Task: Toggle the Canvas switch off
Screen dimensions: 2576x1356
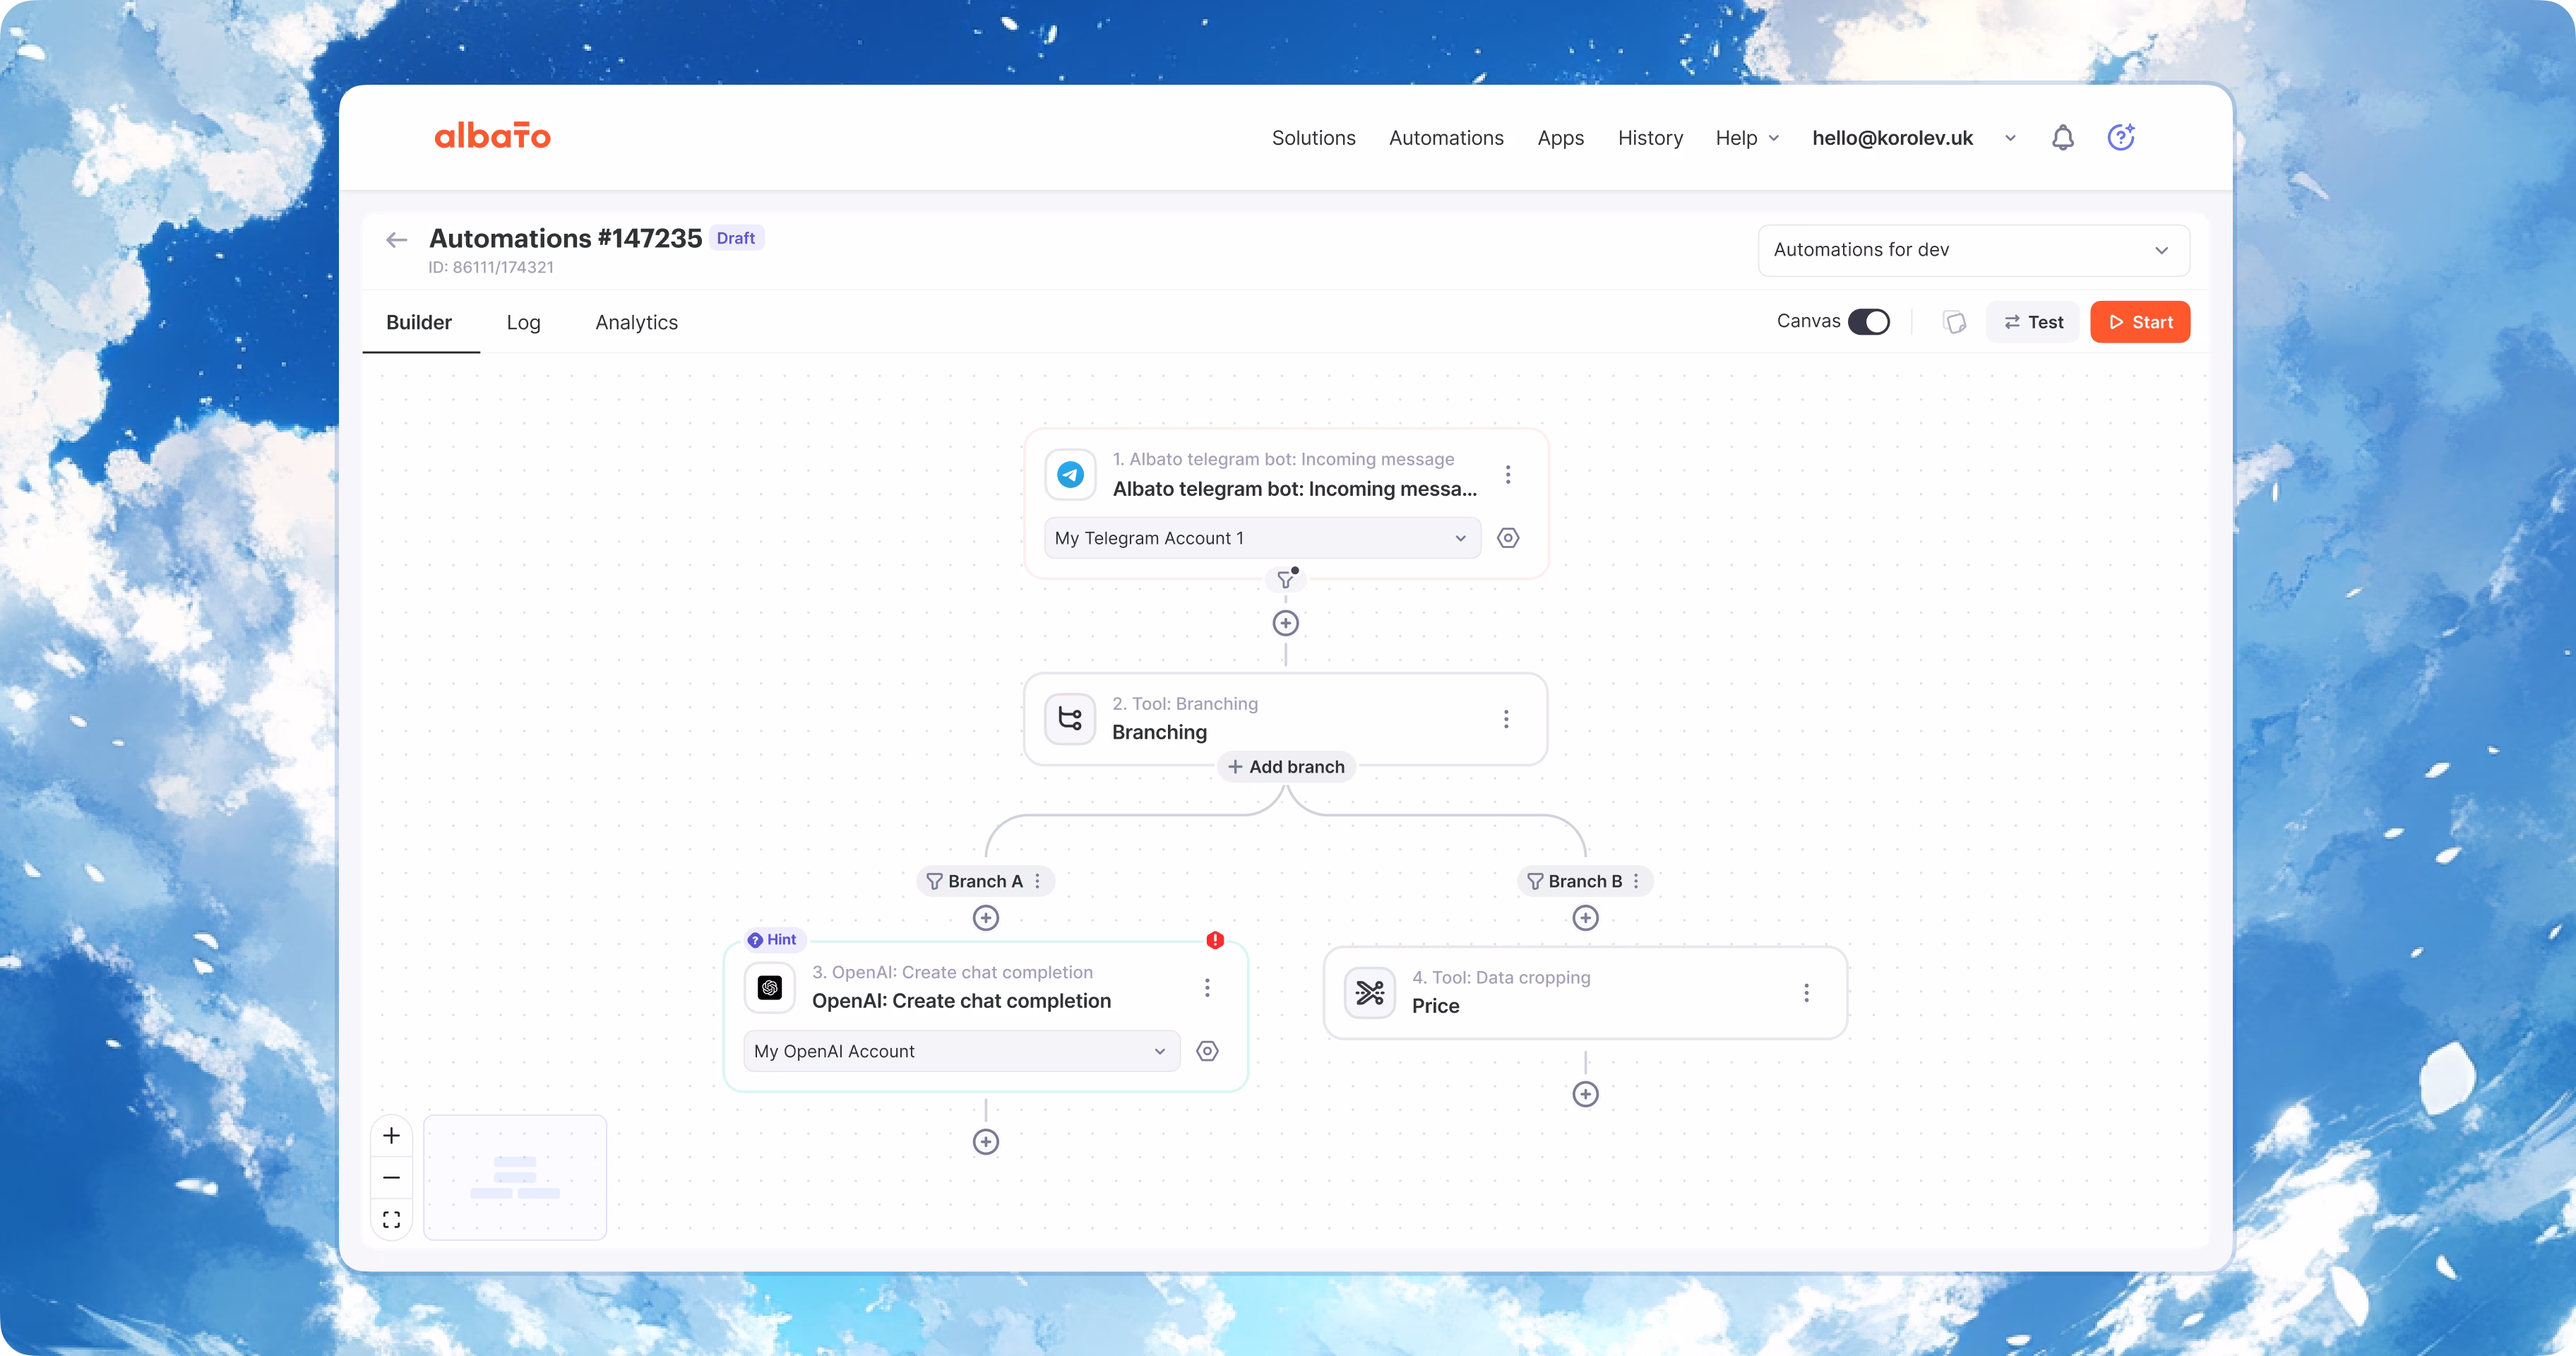Action: [1868, 322]
